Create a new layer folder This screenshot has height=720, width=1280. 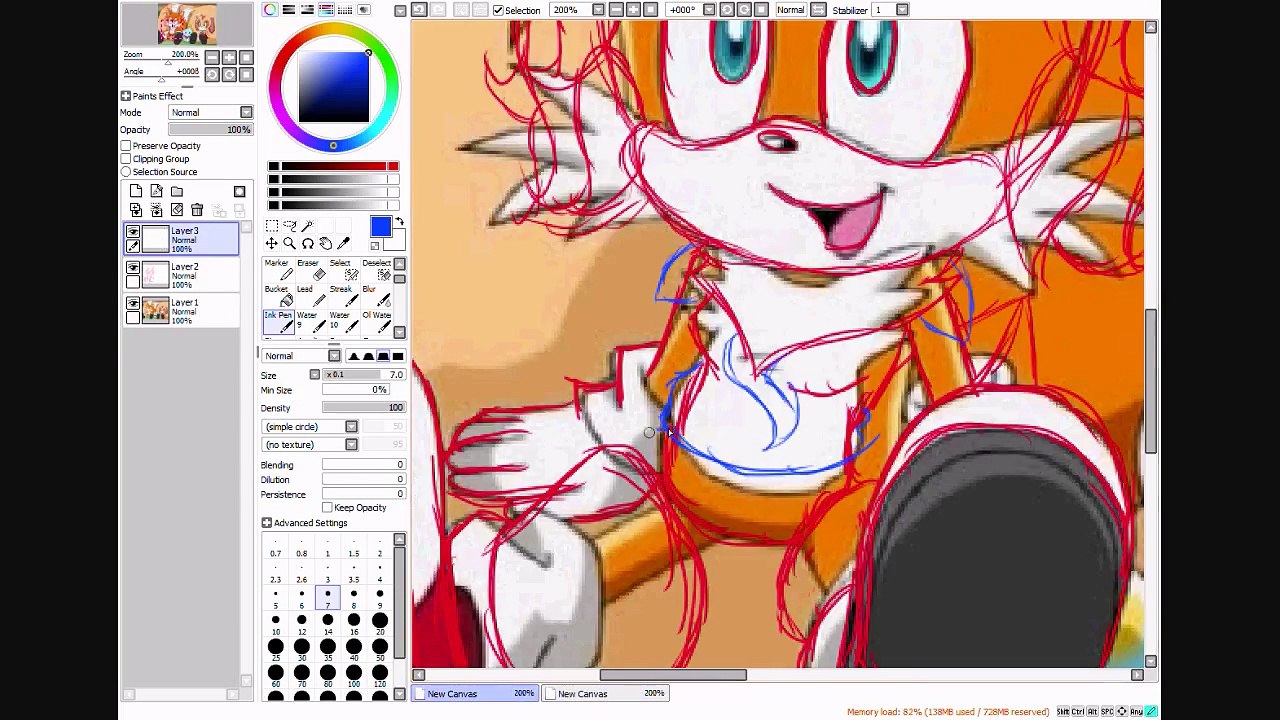point(176,191)
